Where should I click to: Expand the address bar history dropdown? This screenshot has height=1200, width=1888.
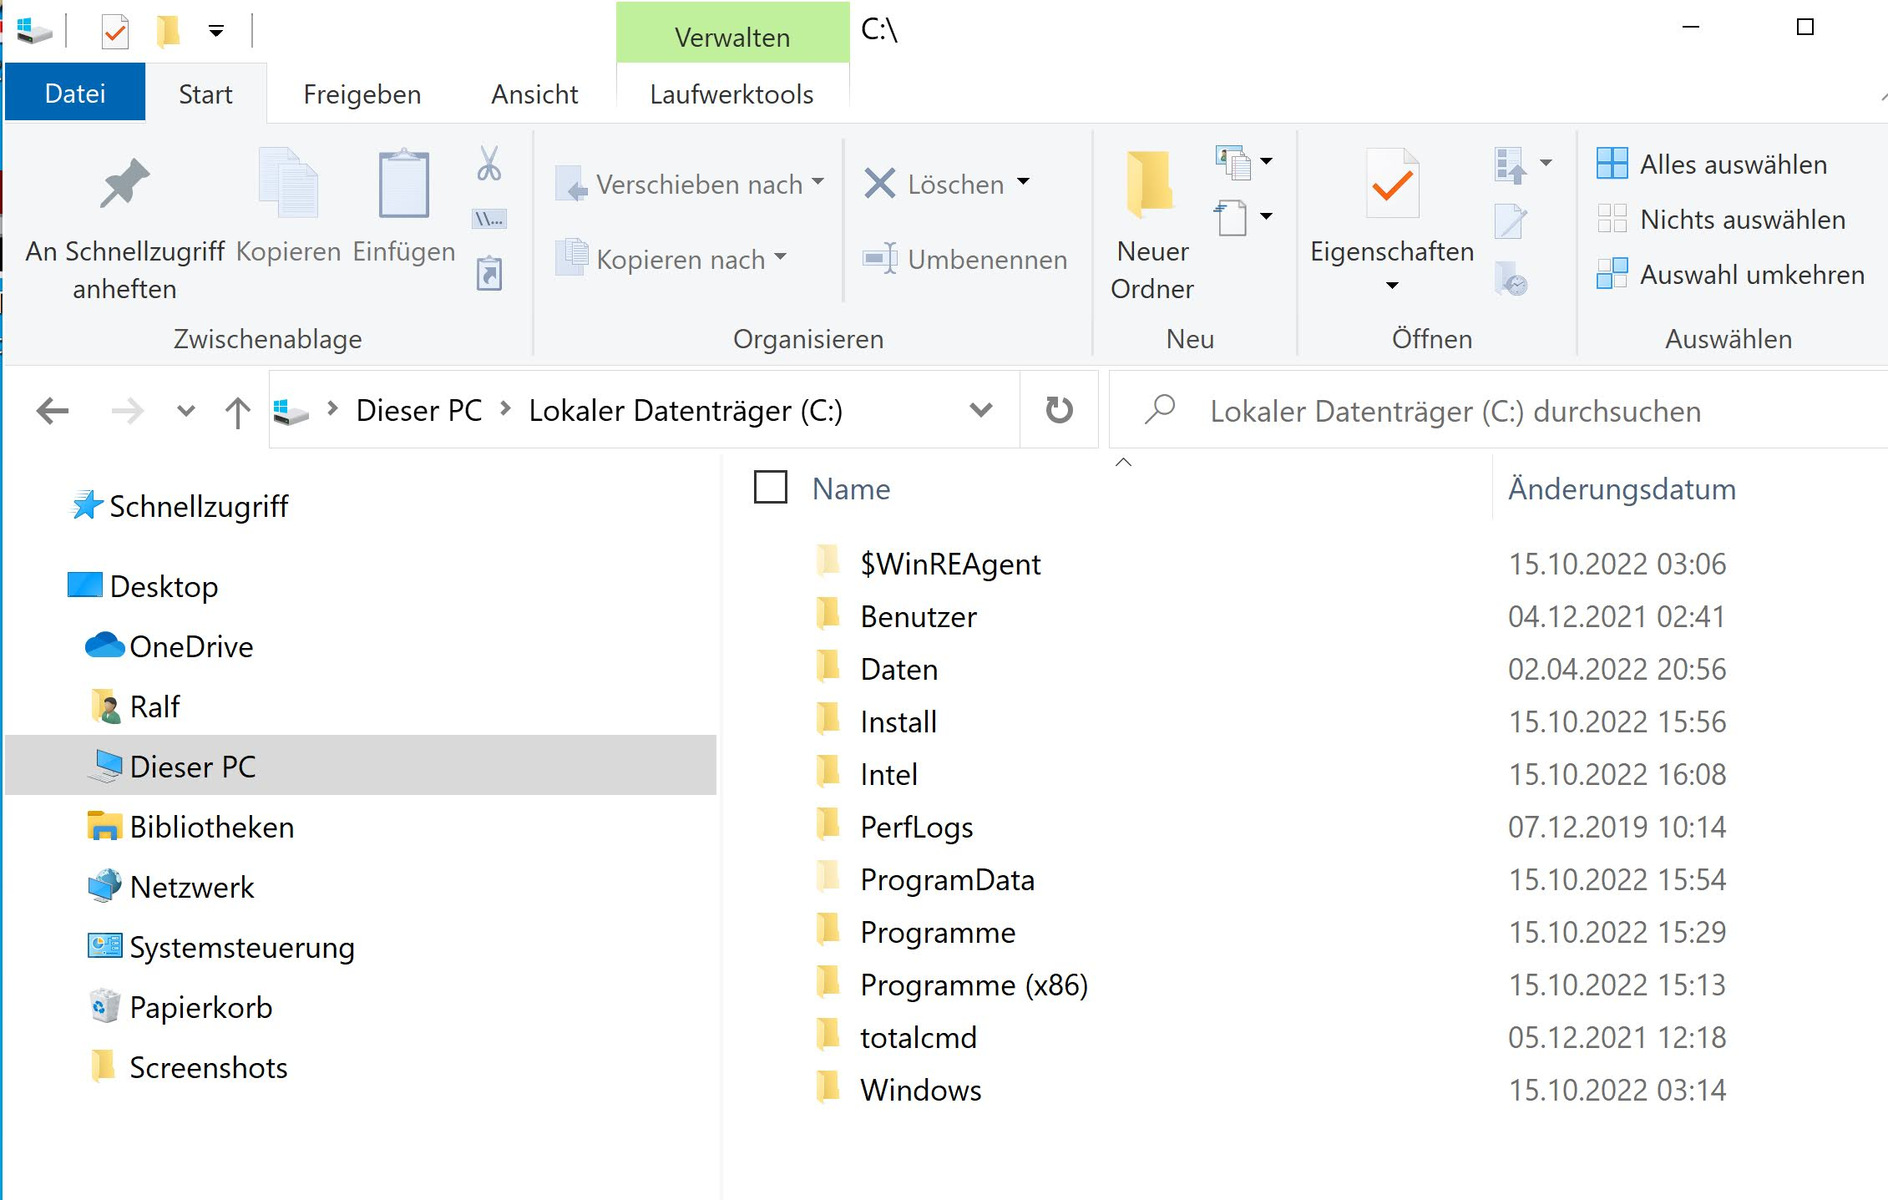tap(981, 410)
